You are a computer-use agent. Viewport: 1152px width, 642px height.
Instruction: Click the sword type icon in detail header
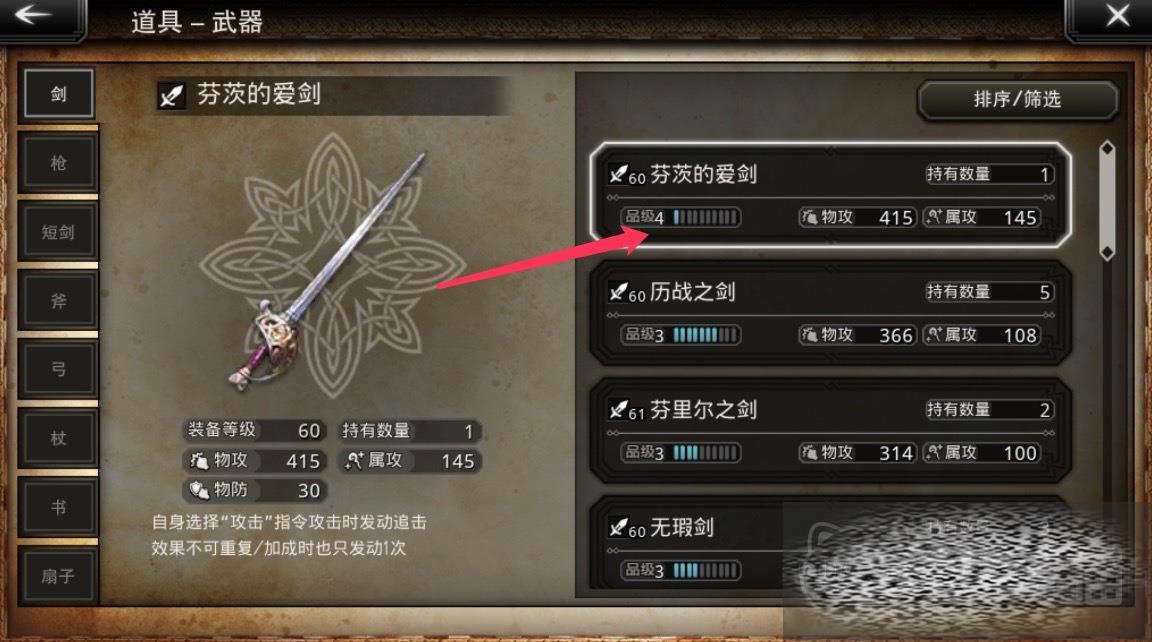171,95
